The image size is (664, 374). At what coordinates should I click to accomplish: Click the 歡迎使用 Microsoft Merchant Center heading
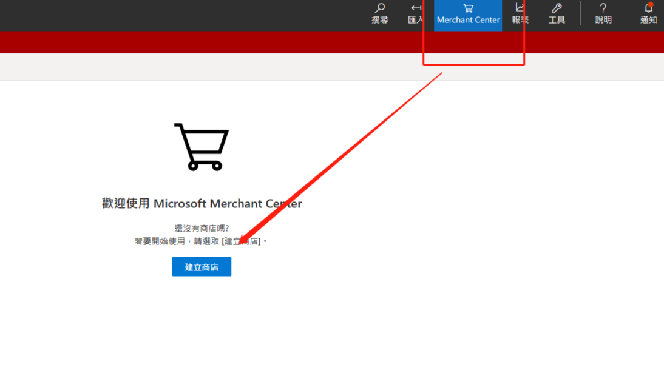click(x=202, y=203)
